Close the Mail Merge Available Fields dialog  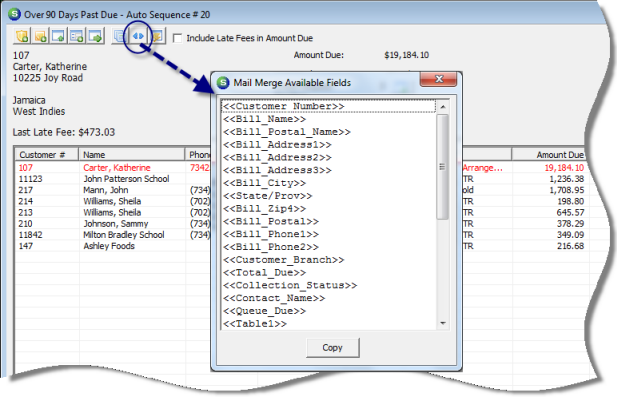click(x=438, y=79)
